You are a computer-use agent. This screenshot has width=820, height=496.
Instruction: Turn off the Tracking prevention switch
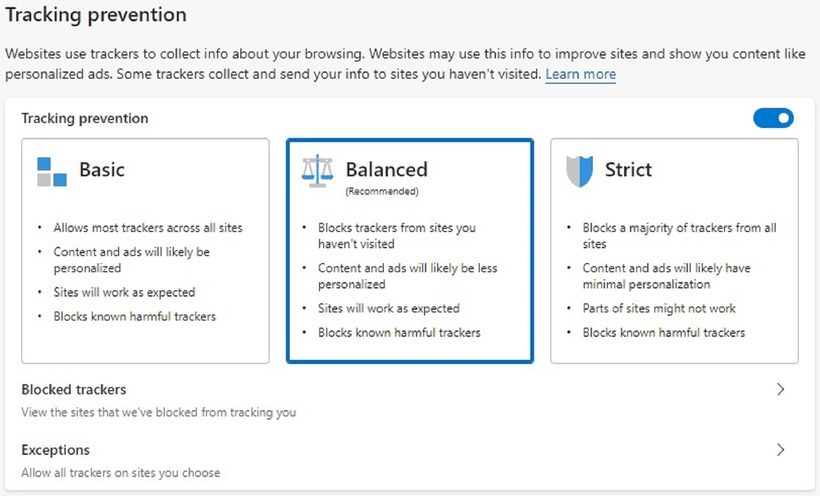click(x=773, y=118)
